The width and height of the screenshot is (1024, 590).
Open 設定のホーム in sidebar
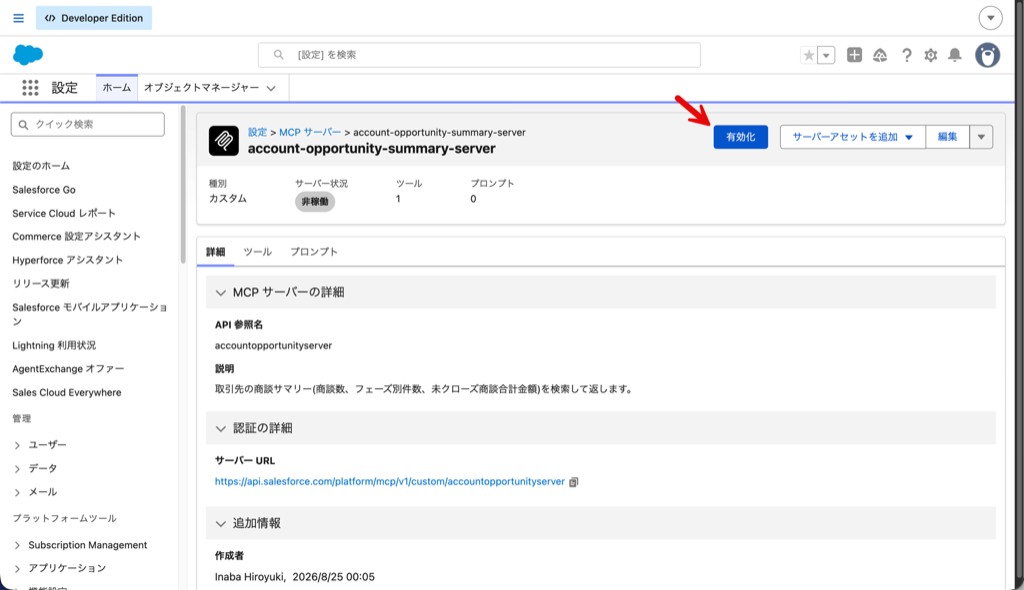[x=40, y=166]
